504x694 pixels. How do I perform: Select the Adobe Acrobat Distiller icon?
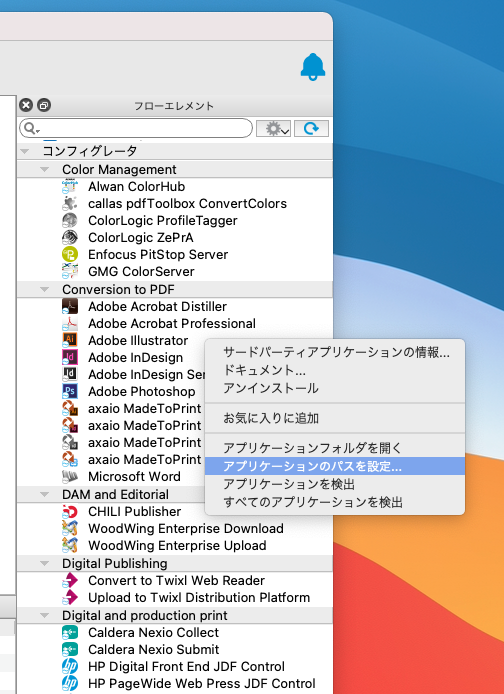pos(70,306)
